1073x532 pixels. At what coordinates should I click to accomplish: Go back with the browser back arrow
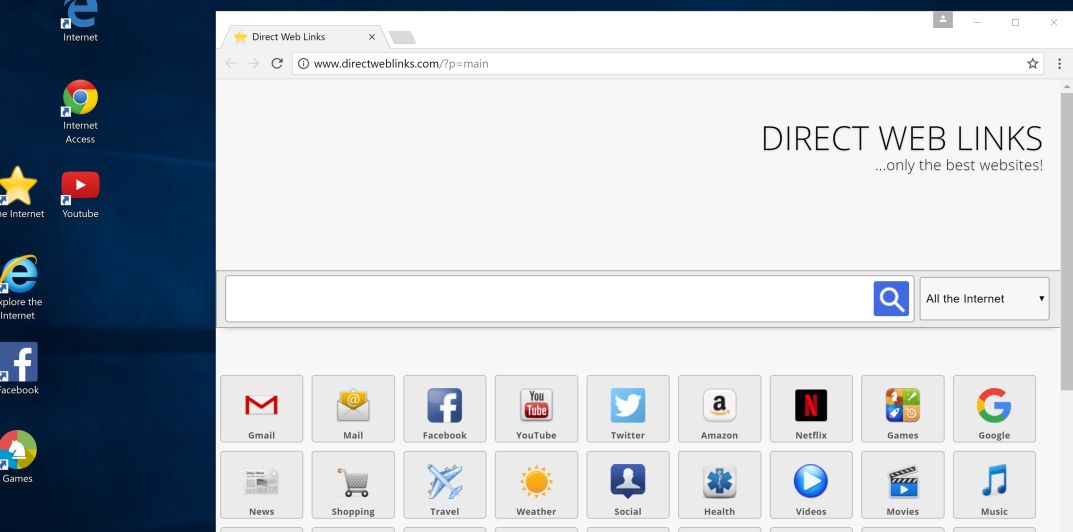click(x=231, y=64)
